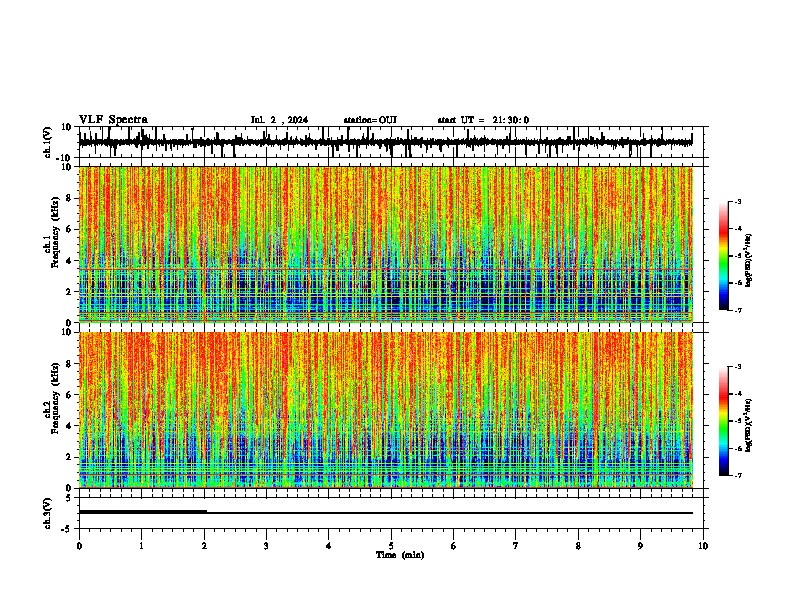Click the 4 kHz tick on ch.2 frequency axis
Screen dimensions: 792x612
tap(70, 426)
